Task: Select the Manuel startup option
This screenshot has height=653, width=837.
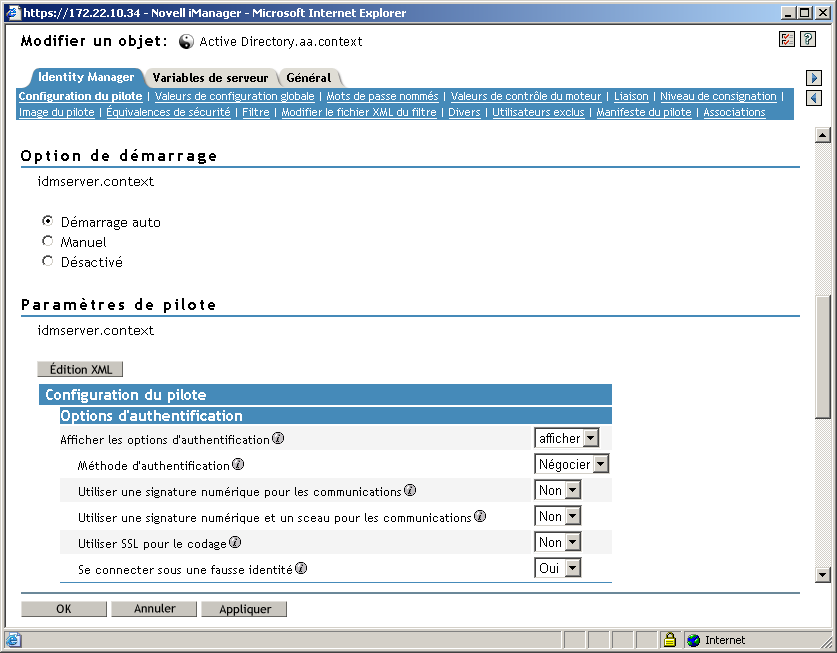Action: pos(47,242)
